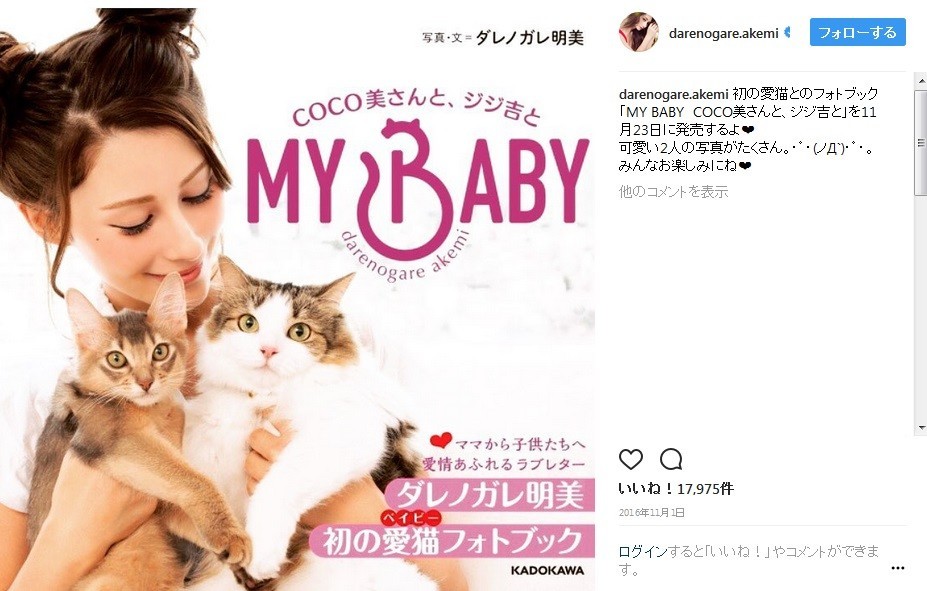Click the red heart on the cover text

(x=440, y=440)
